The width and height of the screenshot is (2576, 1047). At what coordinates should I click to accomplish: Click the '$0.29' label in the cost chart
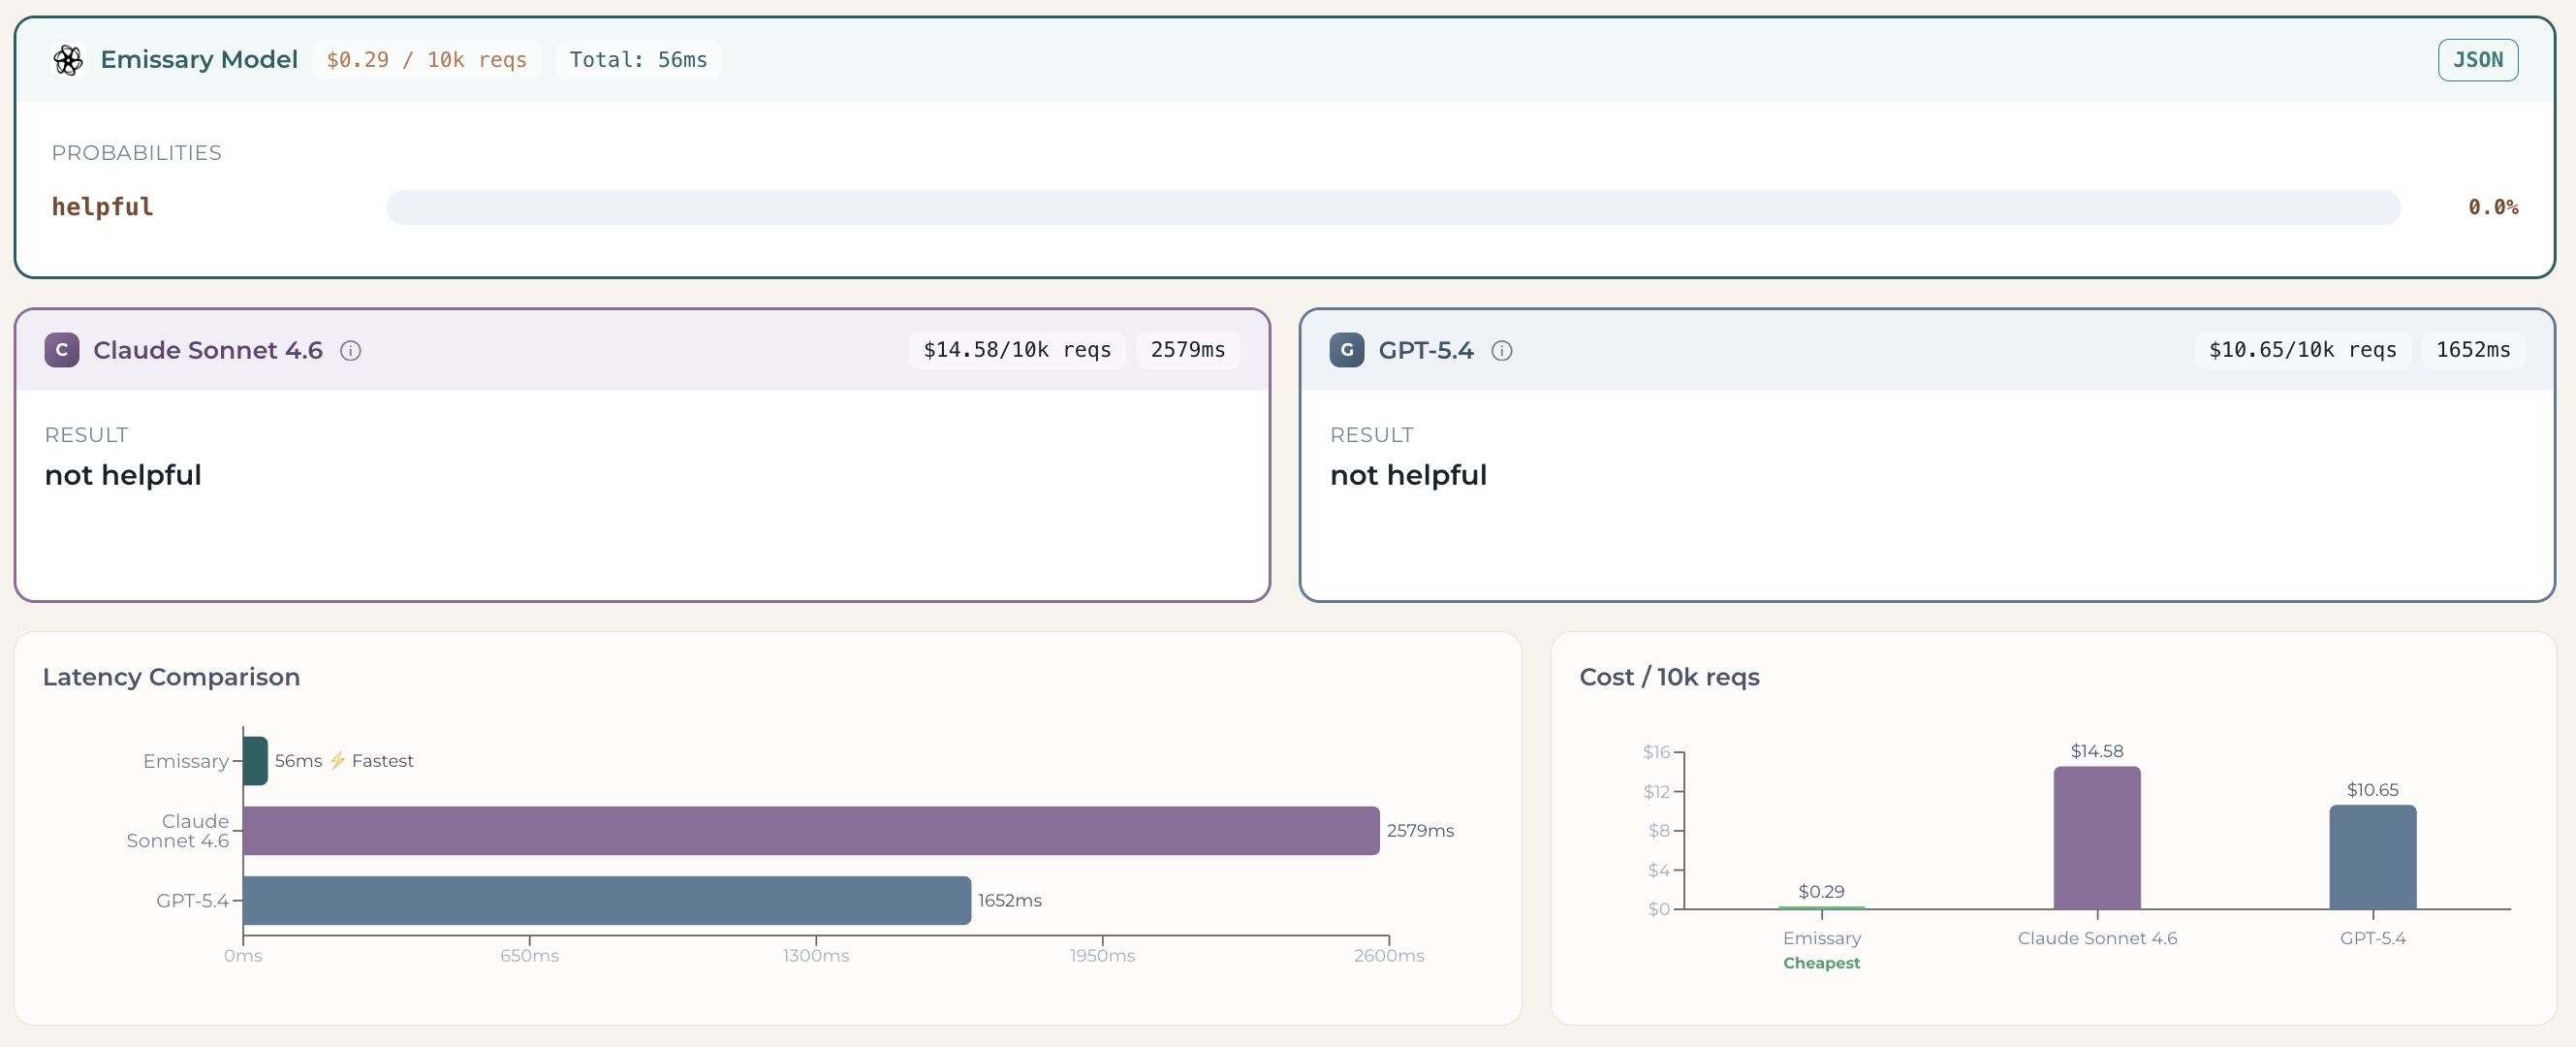1821,892
